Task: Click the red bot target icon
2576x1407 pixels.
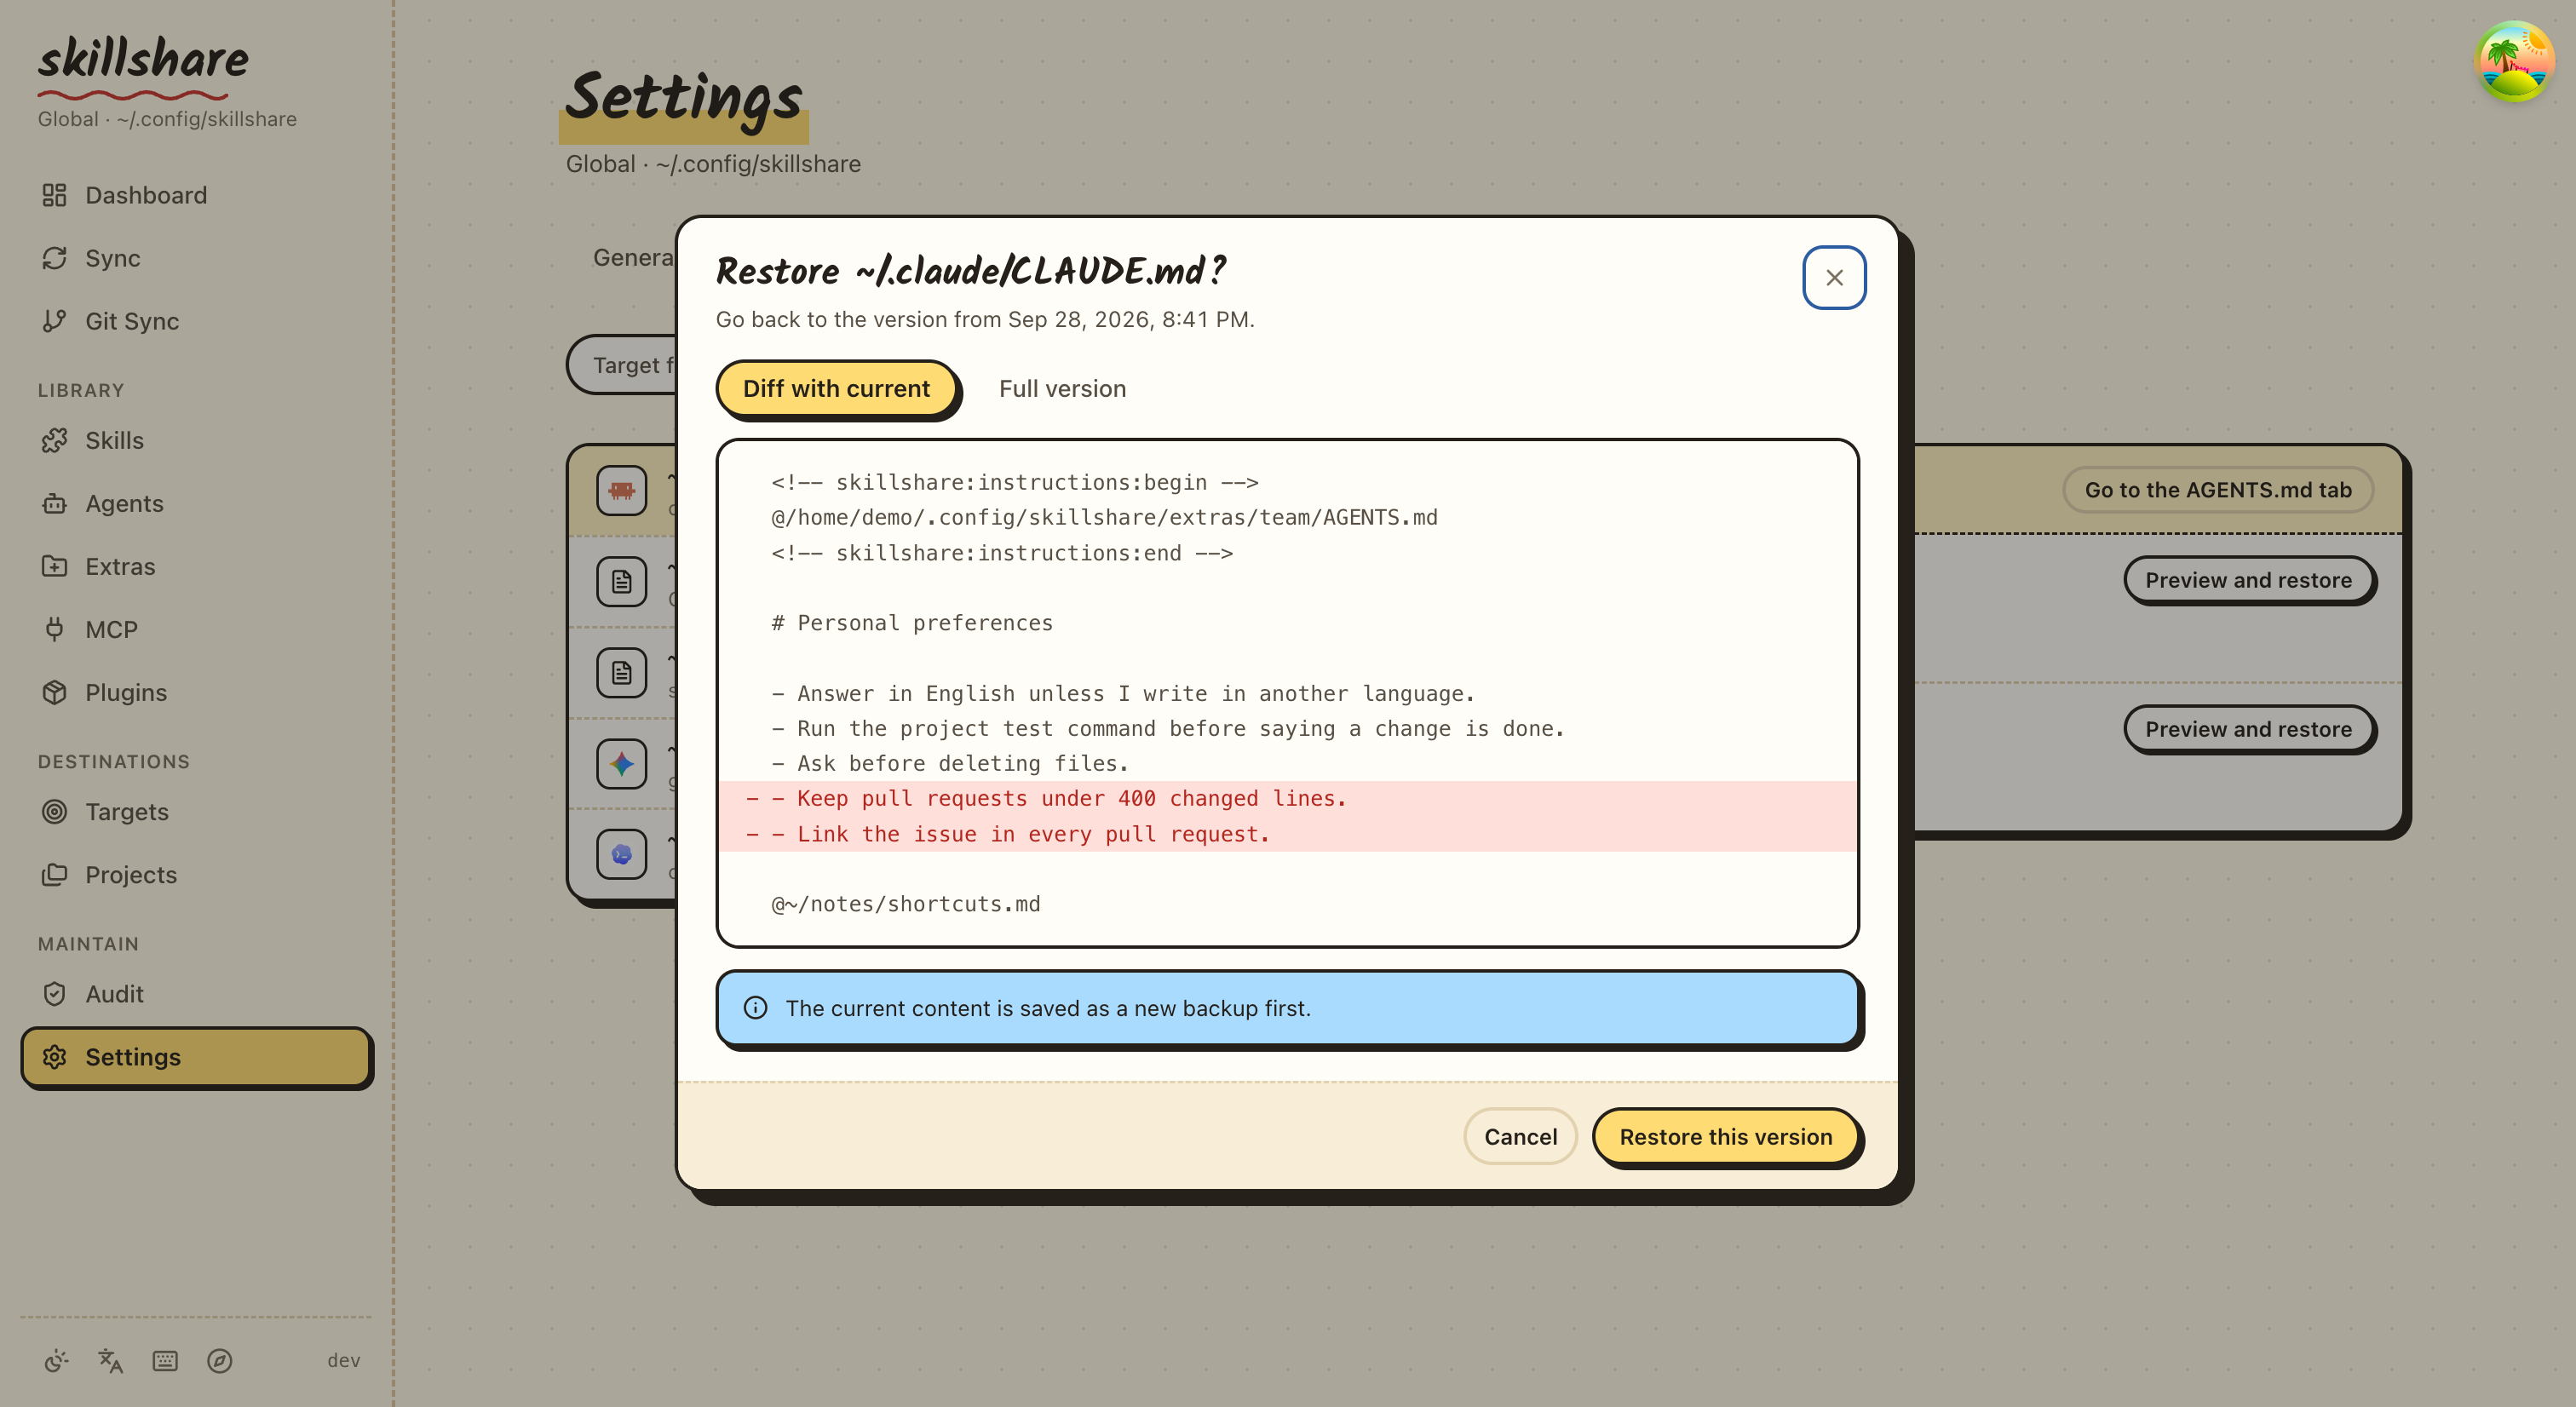Action: coord(621,490)
